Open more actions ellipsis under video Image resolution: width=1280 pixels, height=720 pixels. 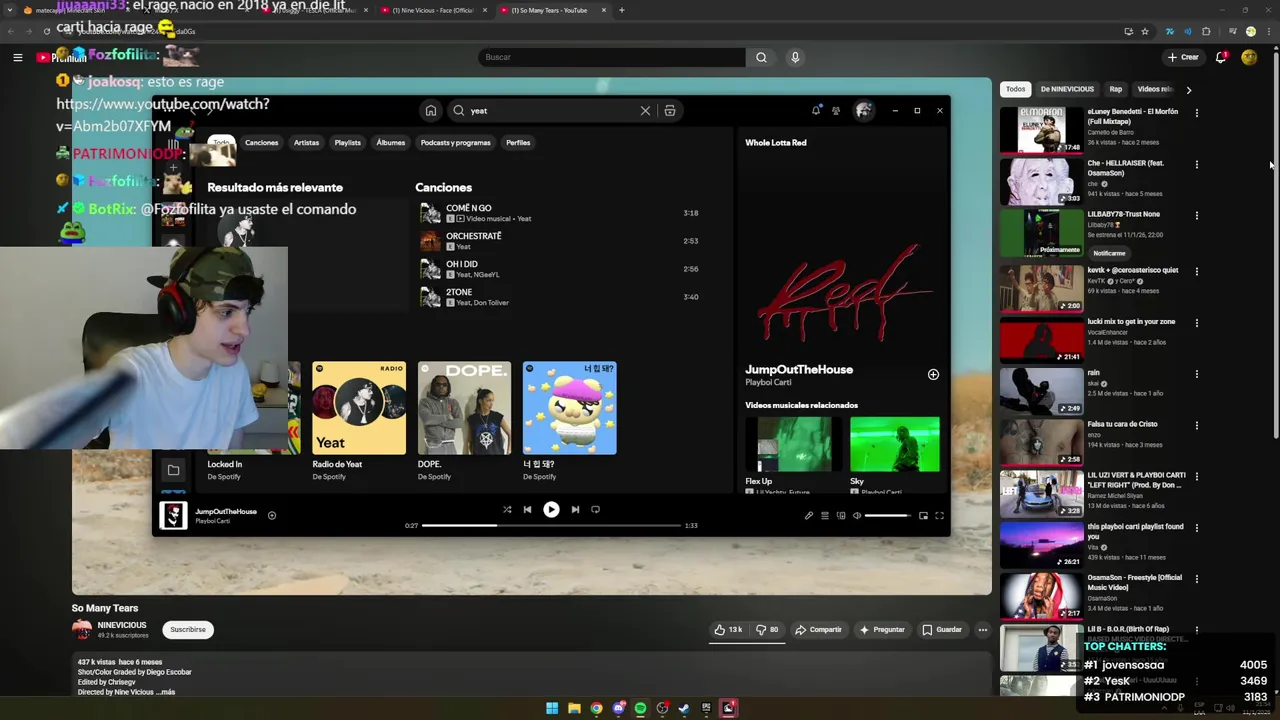tap(983, 630)
